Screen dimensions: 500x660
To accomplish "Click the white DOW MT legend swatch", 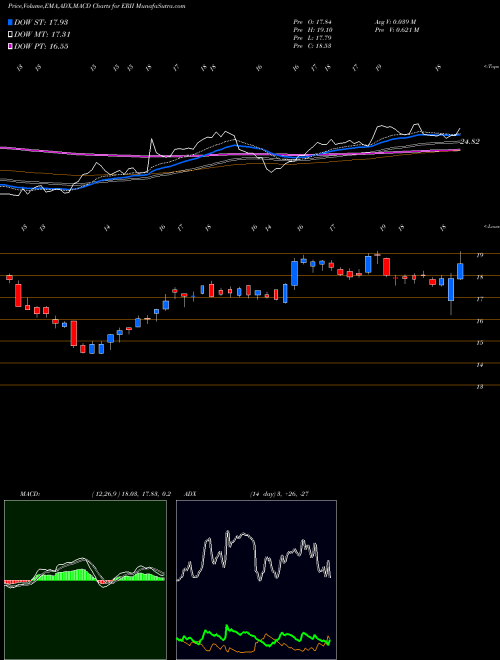I will [x=10, y=35].
